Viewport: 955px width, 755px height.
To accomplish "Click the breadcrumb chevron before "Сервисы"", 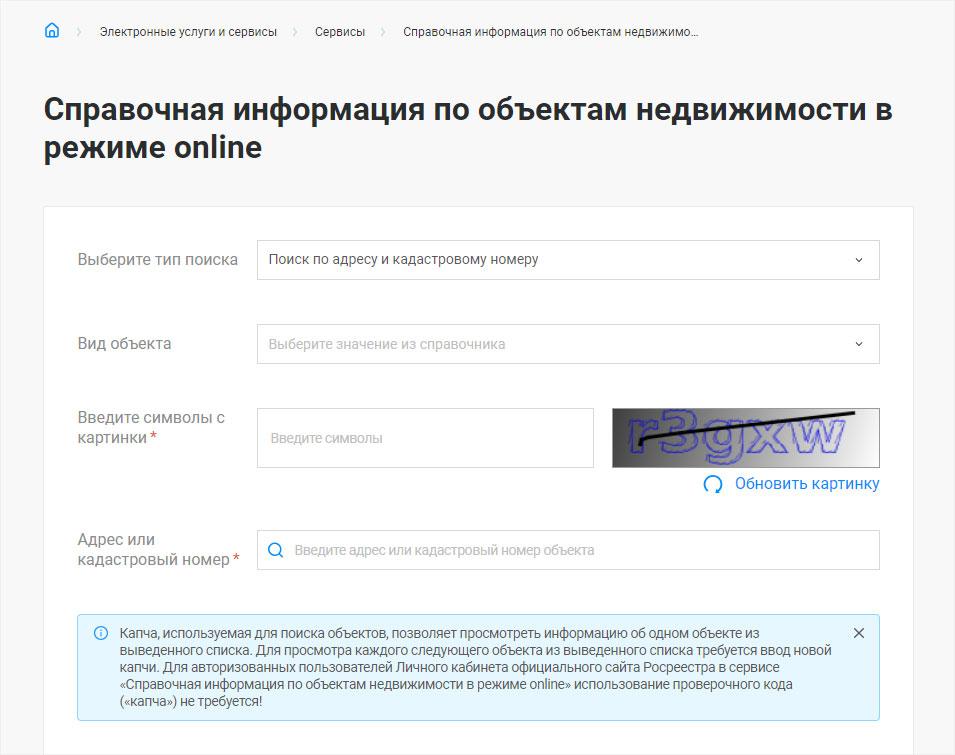I will (x=296, y=32).
